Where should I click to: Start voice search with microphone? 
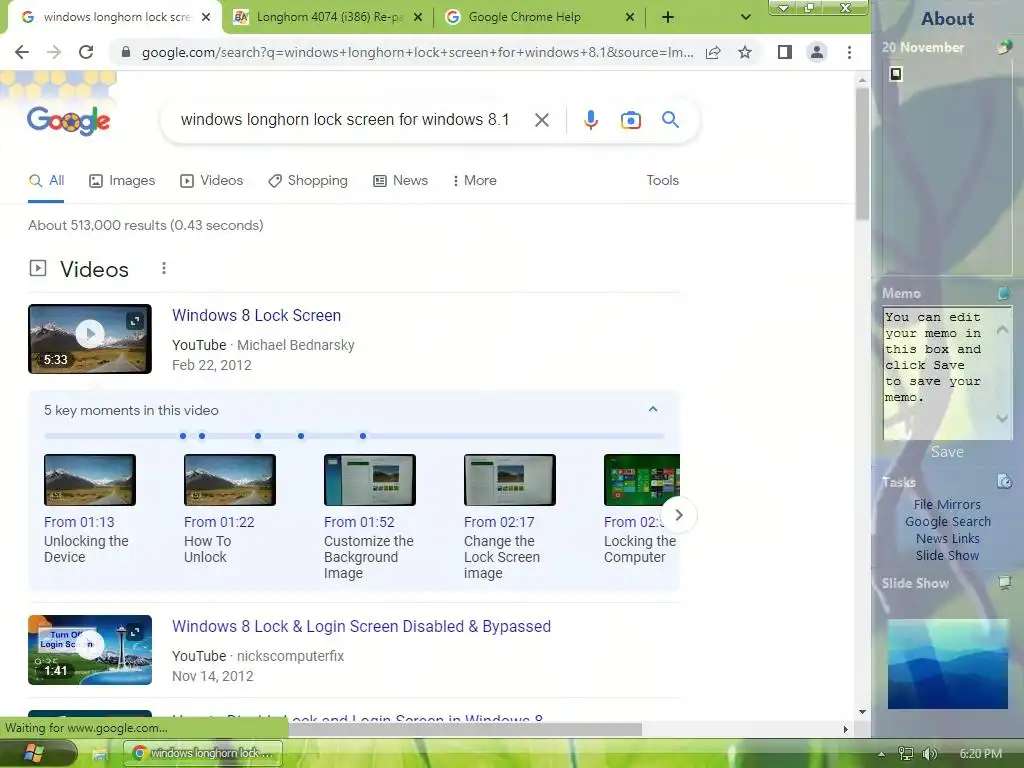pos(590,120)
